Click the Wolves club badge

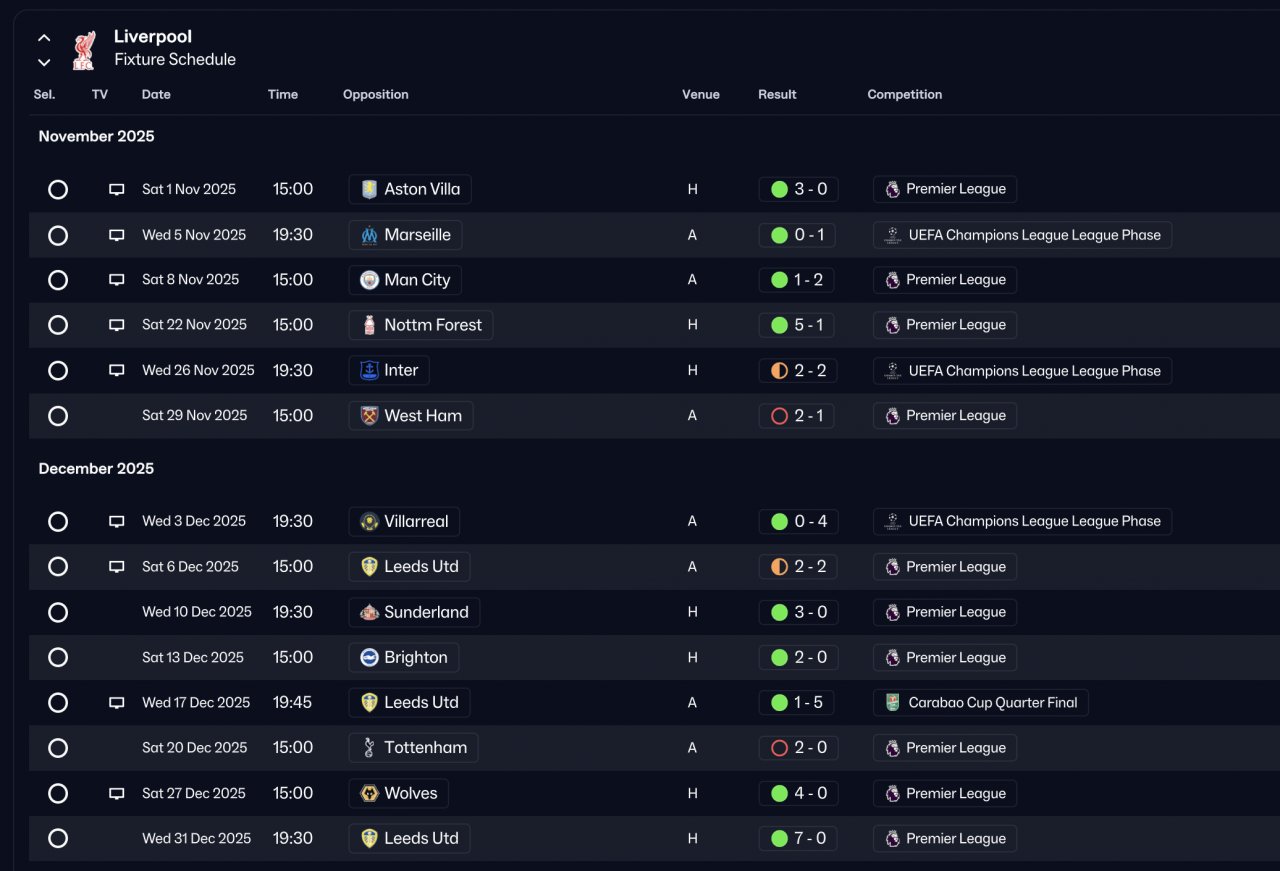pos(369,793)
